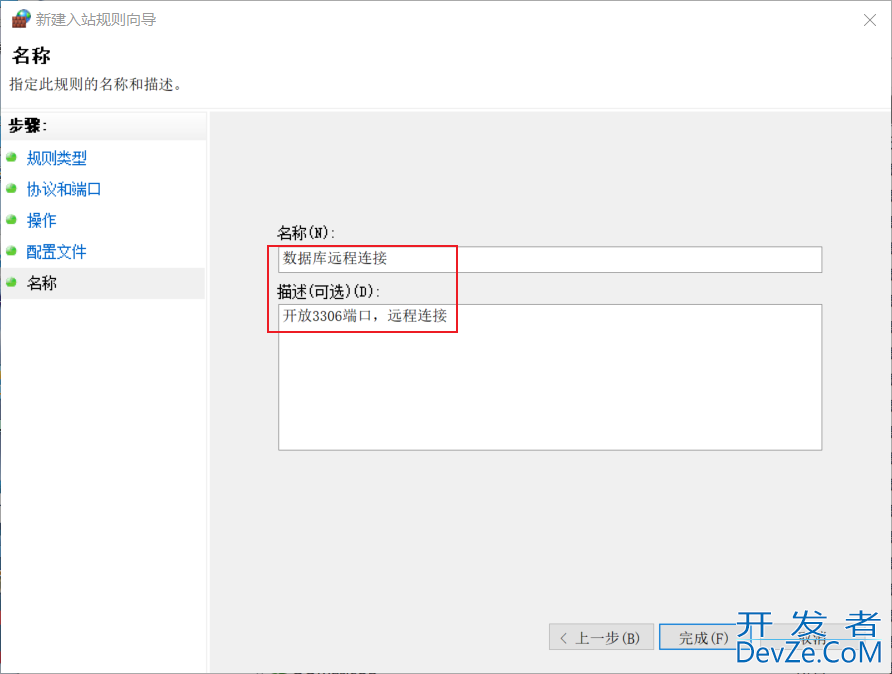Click the firewall wizard title bar icon
Viewport: 892px width, 674px height.
click(x=21, y=19)
